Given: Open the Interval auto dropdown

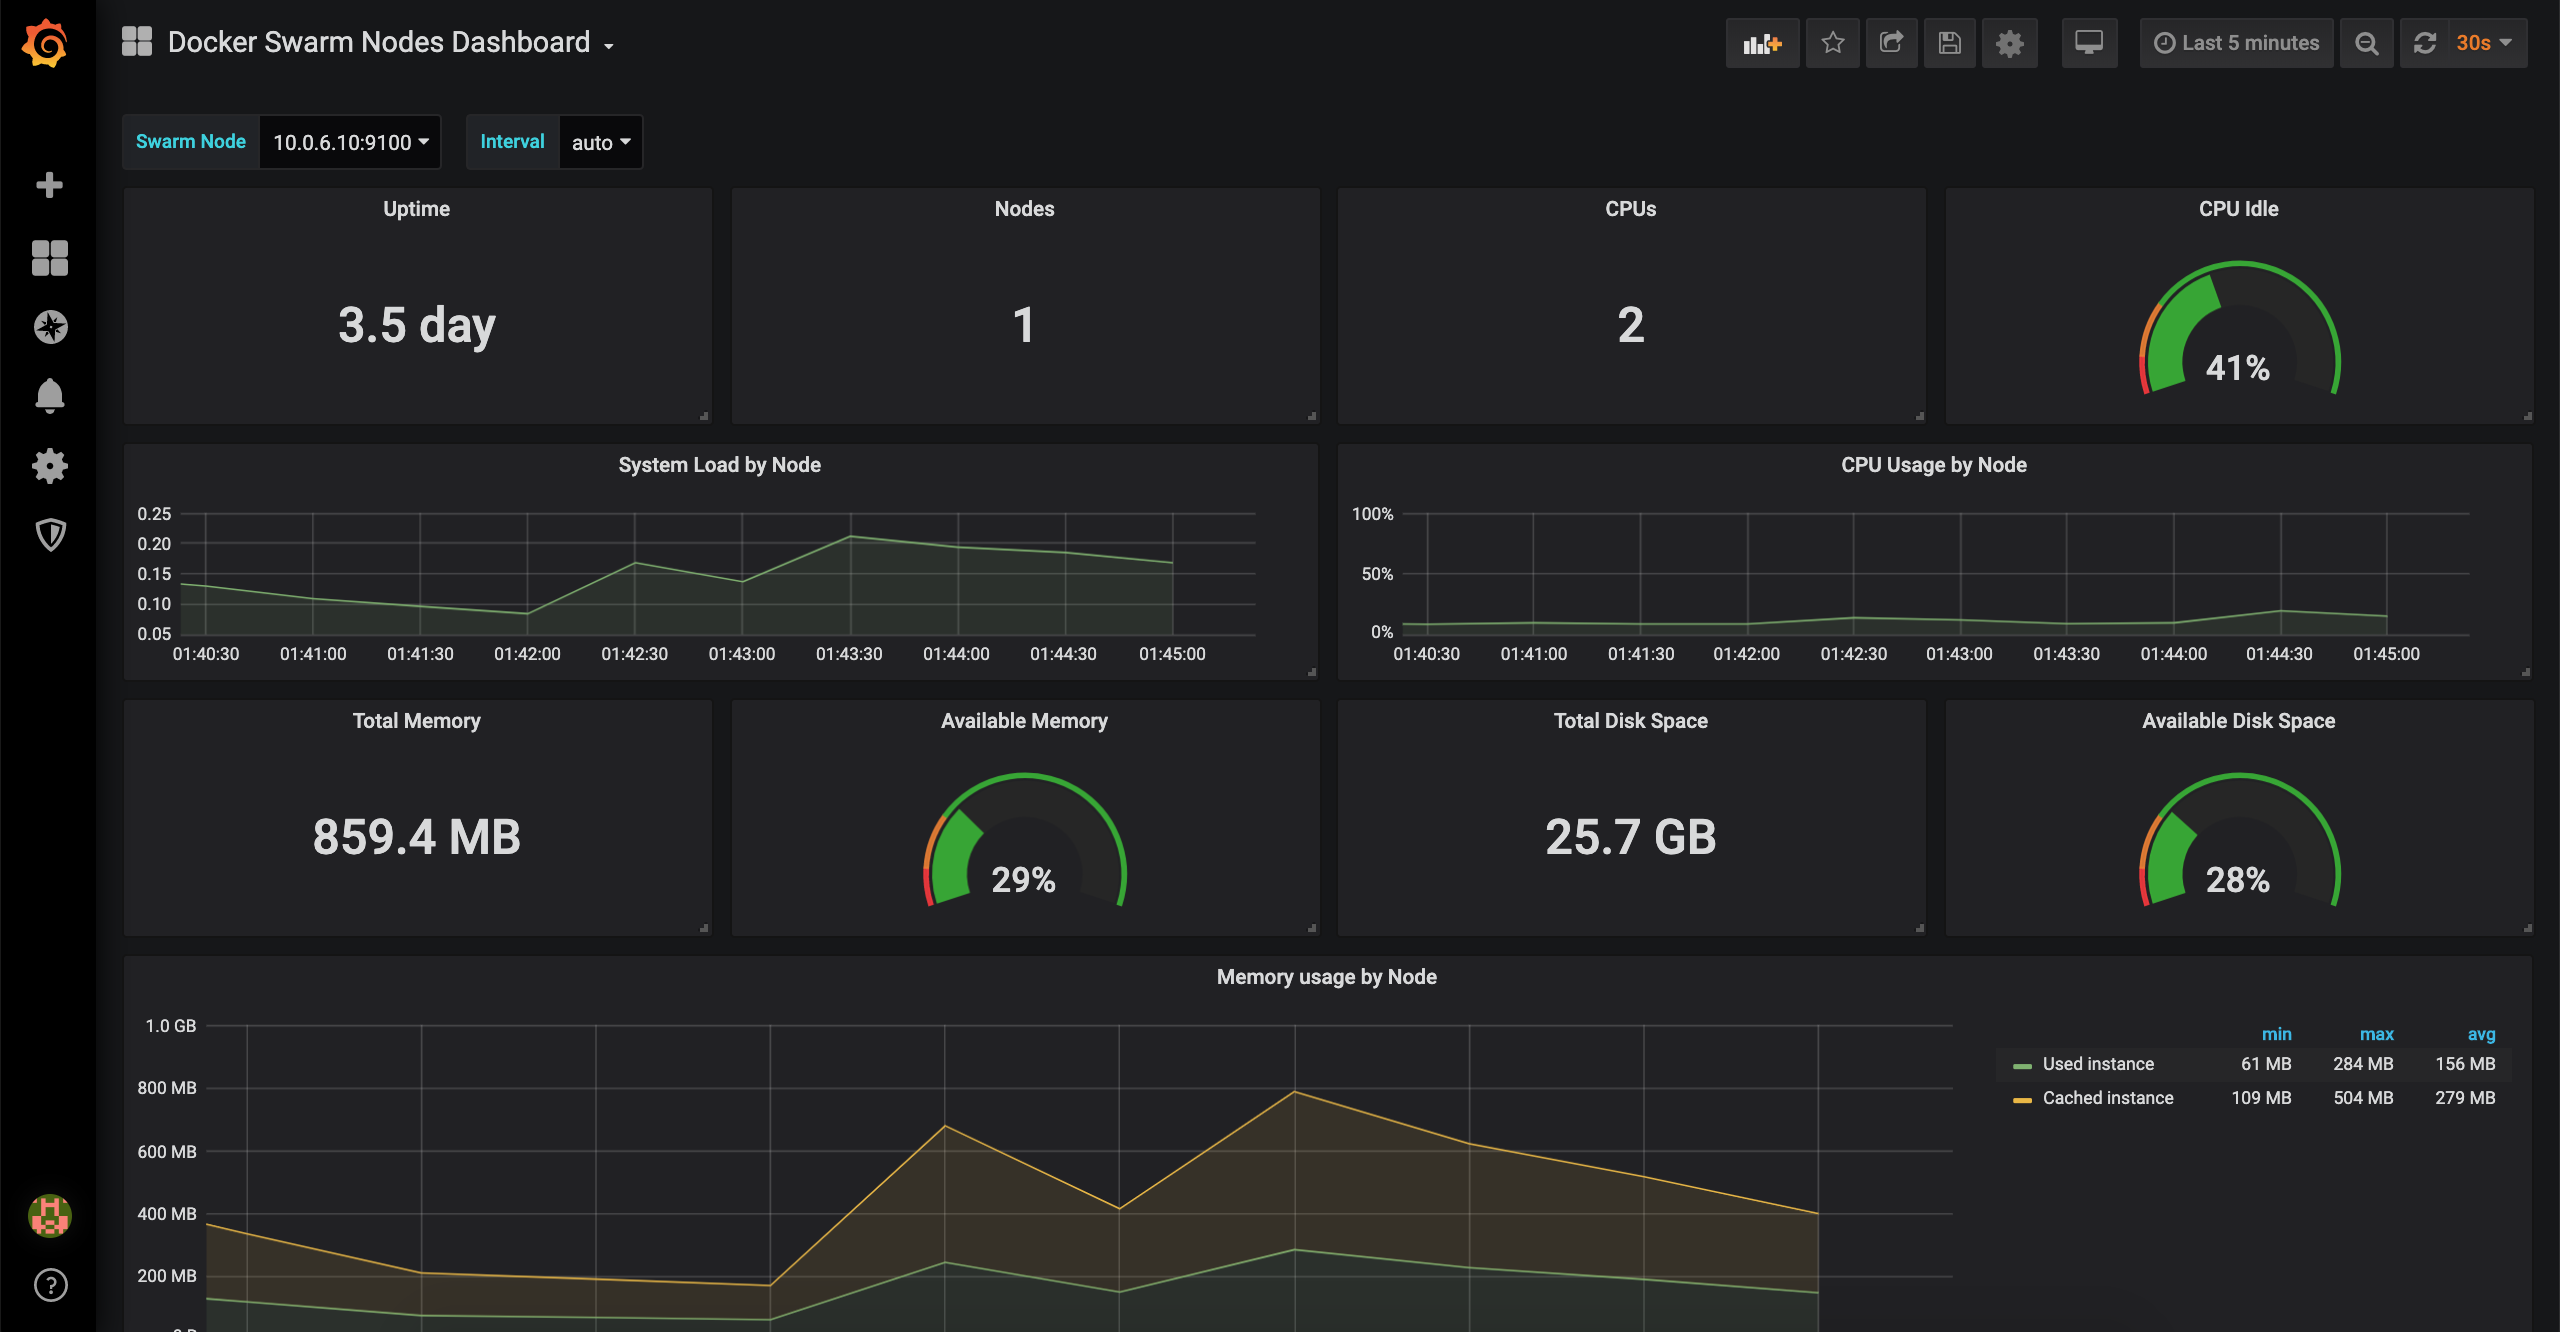Looking at the screenshot, I should (600, 142).
